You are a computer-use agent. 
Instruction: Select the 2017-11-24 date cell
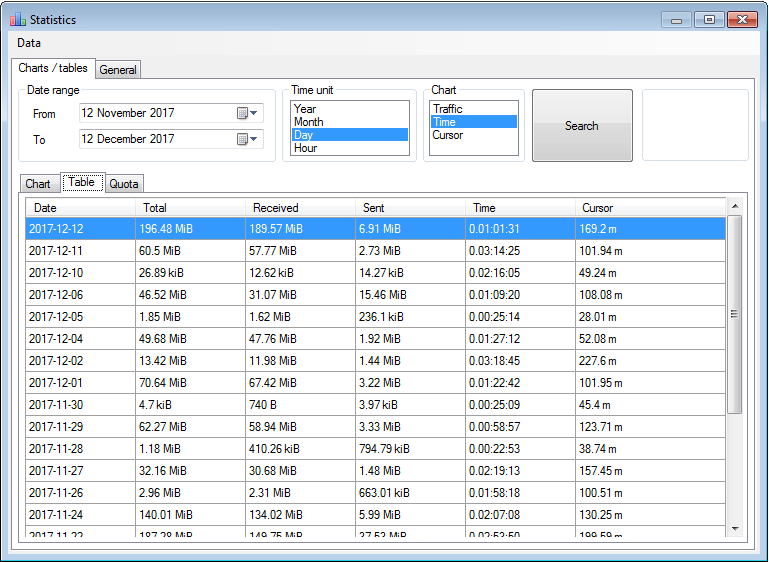80,515
